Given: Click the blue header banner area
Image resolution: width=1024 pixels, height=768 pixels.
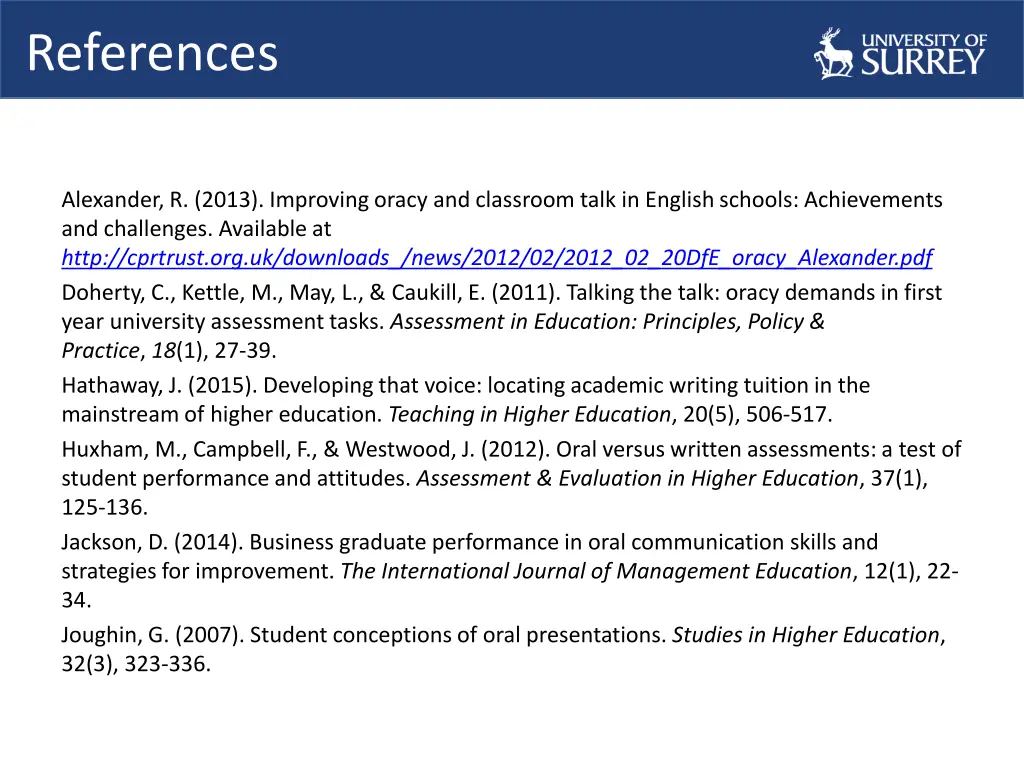Looking at the screenshot, I should tap(512, 49).
